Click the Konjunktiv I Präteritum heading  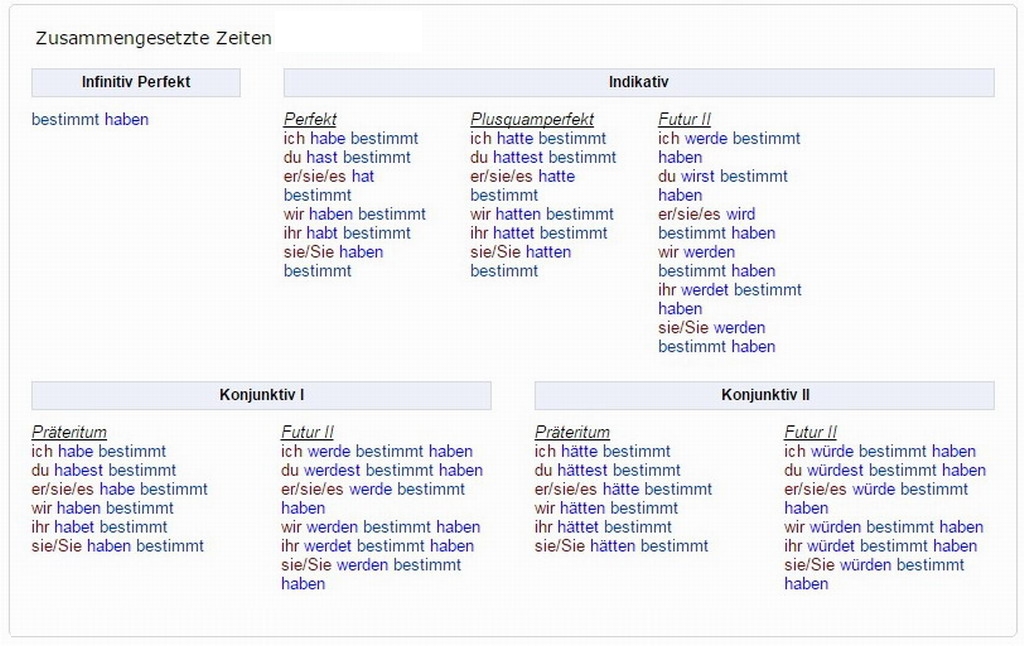point(69,433)
